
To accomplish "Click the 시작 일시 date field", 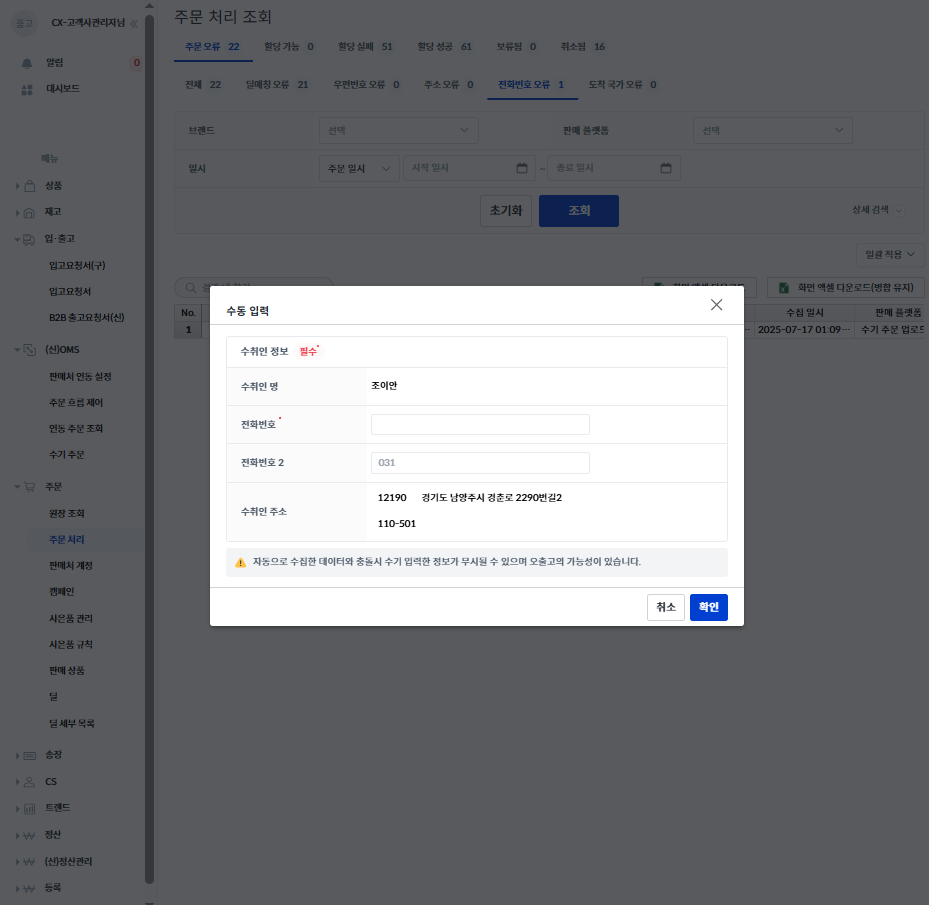I will (469, 168).
